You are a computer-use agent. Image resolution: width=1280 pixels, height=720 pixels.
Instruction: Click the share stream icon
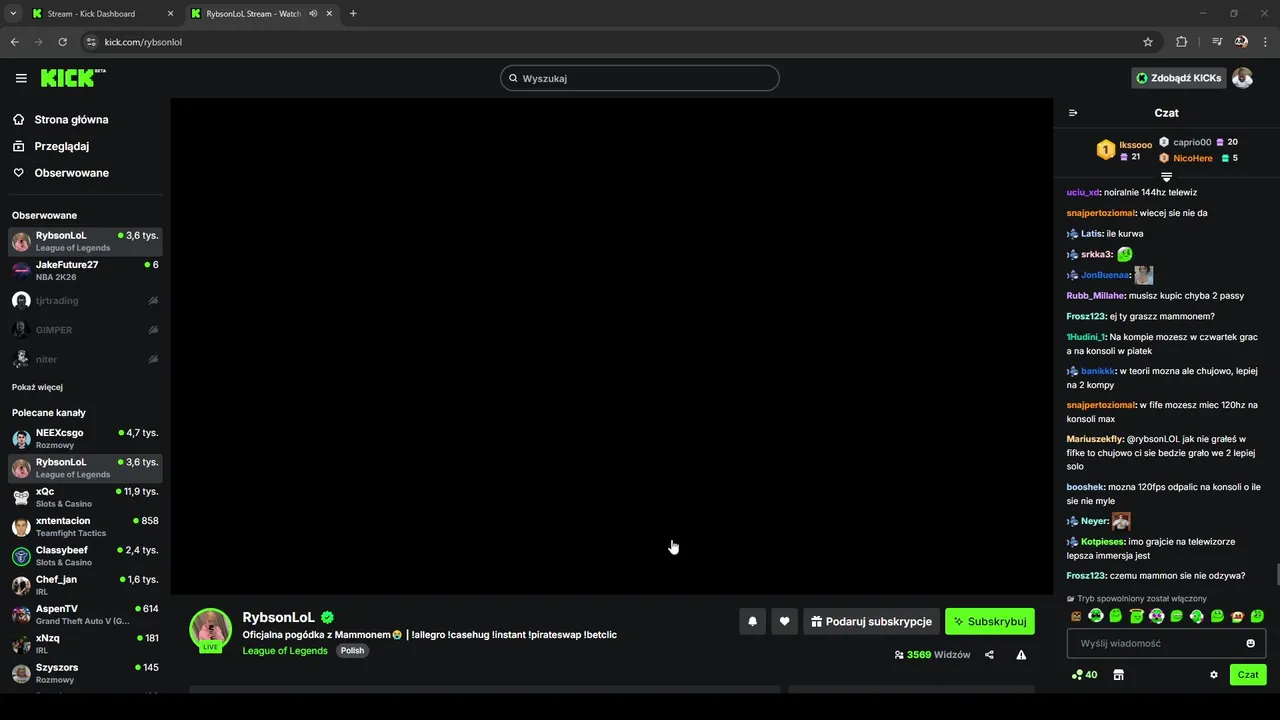989,655
